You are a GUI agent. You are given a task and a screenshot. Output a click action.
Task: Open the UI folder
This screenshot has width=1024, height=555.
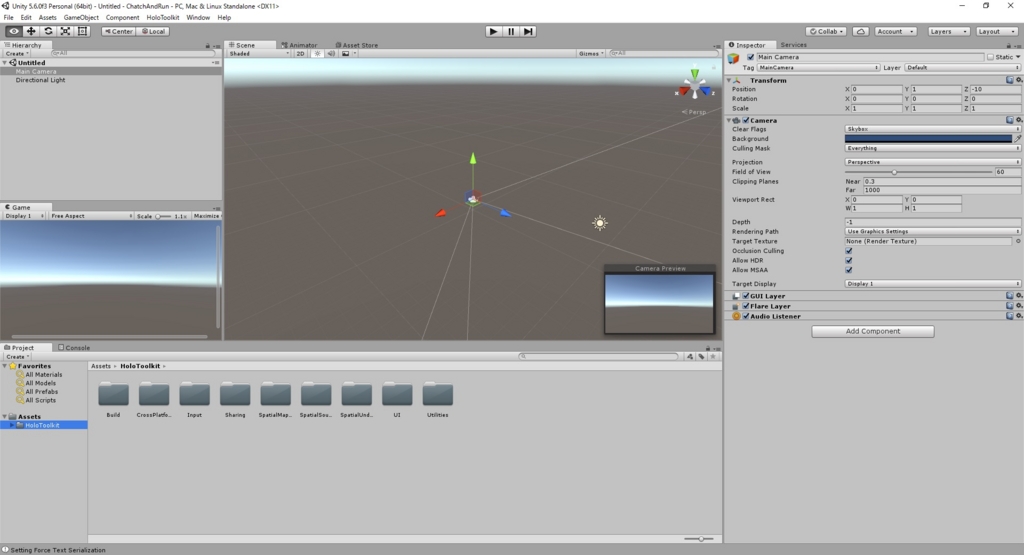click(x=397, y=400)
